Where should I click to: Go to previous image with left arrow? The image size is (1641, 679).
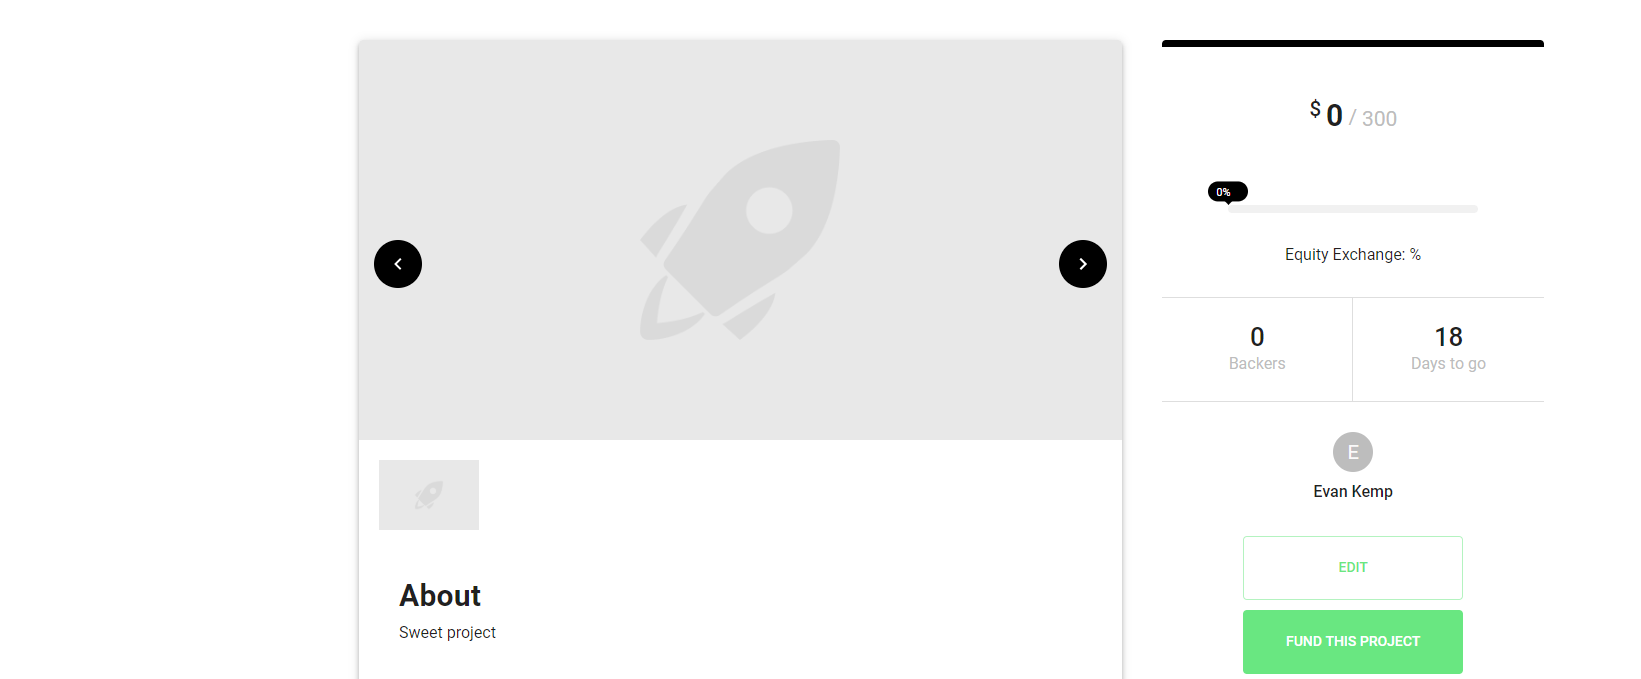click(x=398, y=264)
